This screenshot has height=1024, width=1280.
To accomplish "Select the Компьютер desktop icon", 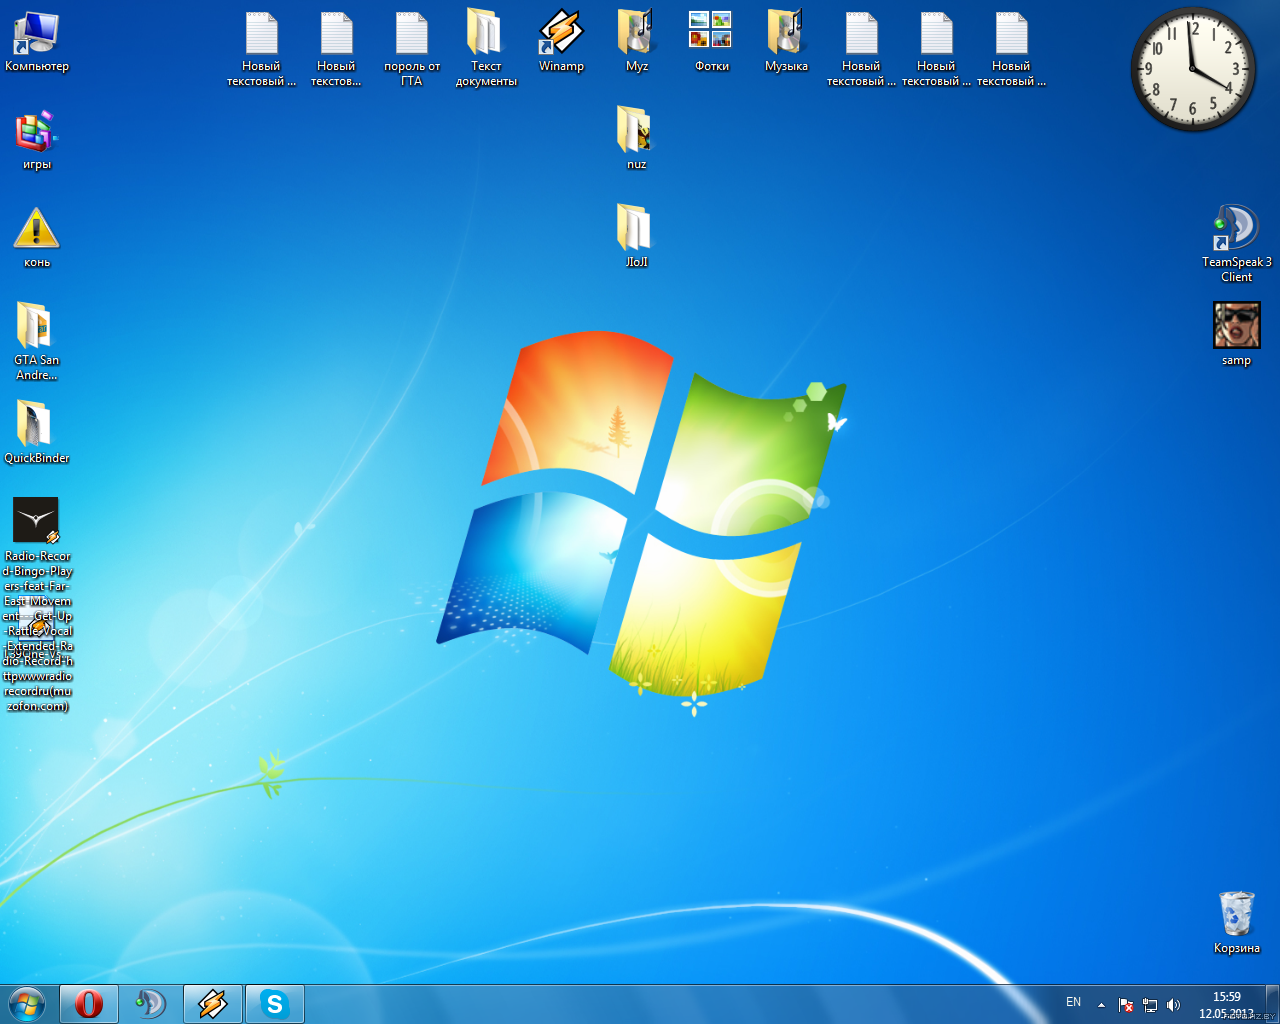I will pyautogui.click(x=37, y=43).
